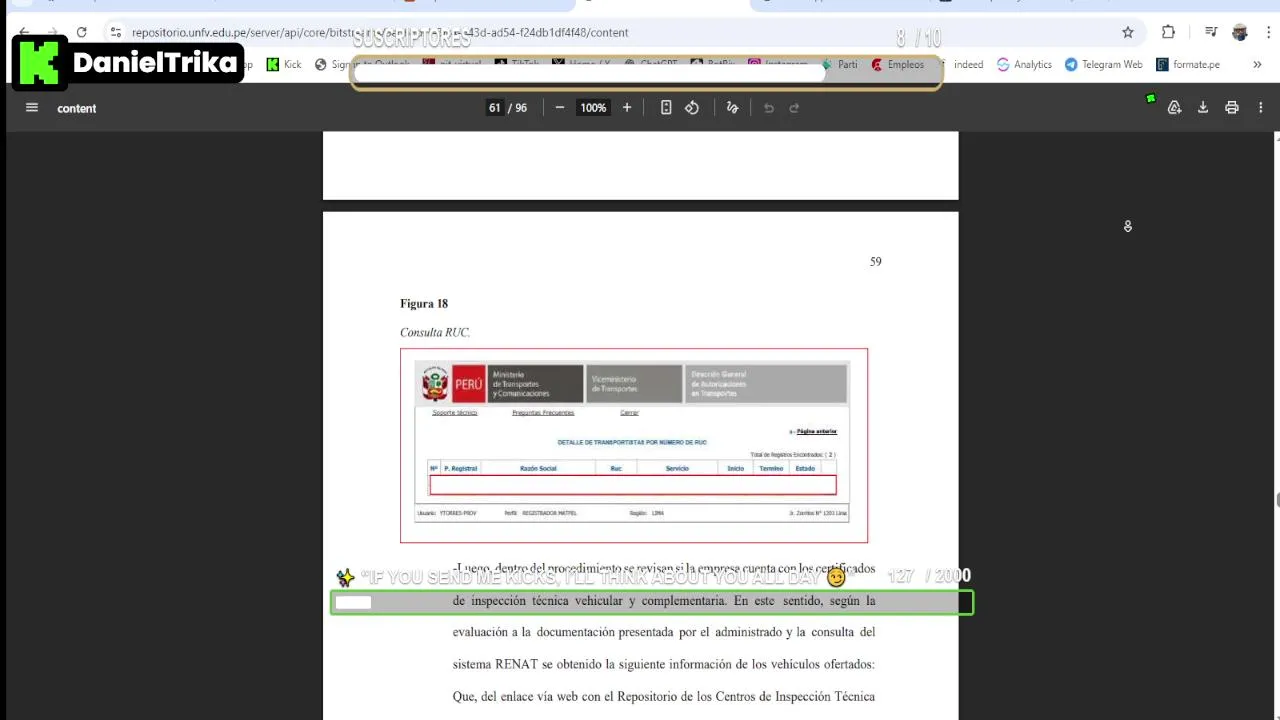This screenshot has height=720, width=1280.
Task: Click the 'Consulta RUC.' caption
Action: (435, 332)
